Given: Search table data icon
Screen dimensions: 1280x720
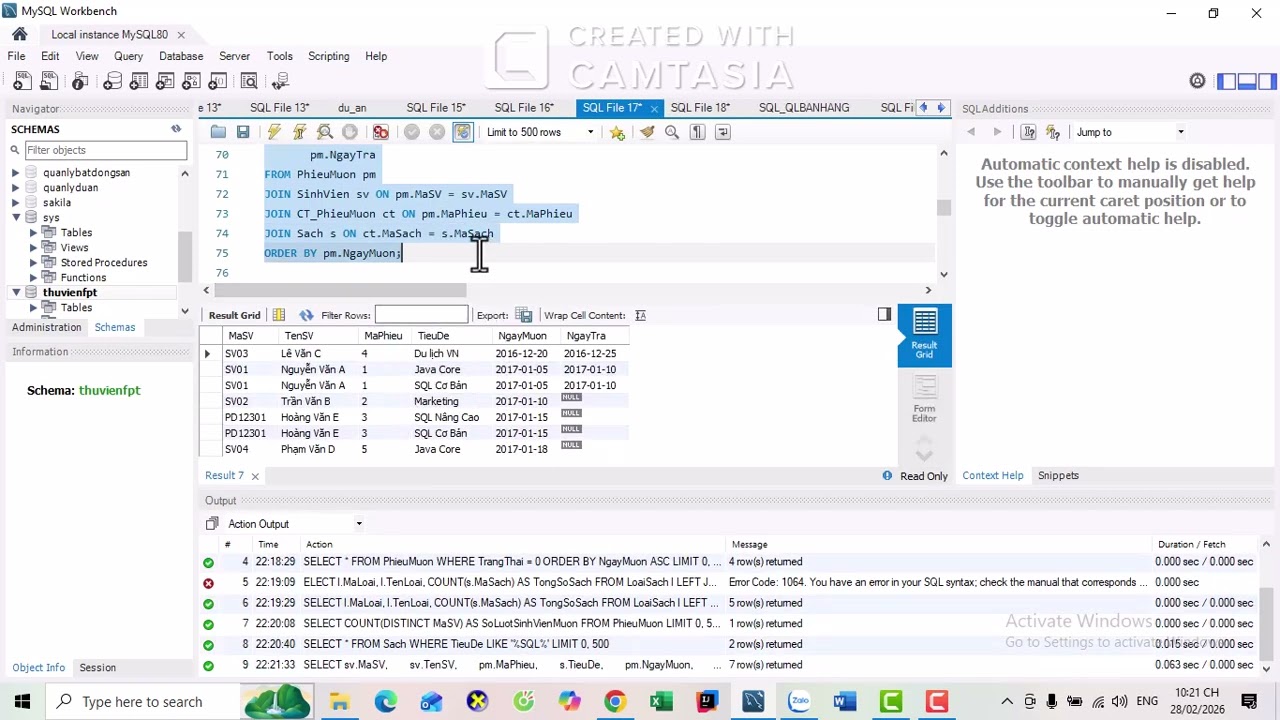Looking at the screenshot, I should click(x=249, y=81).
